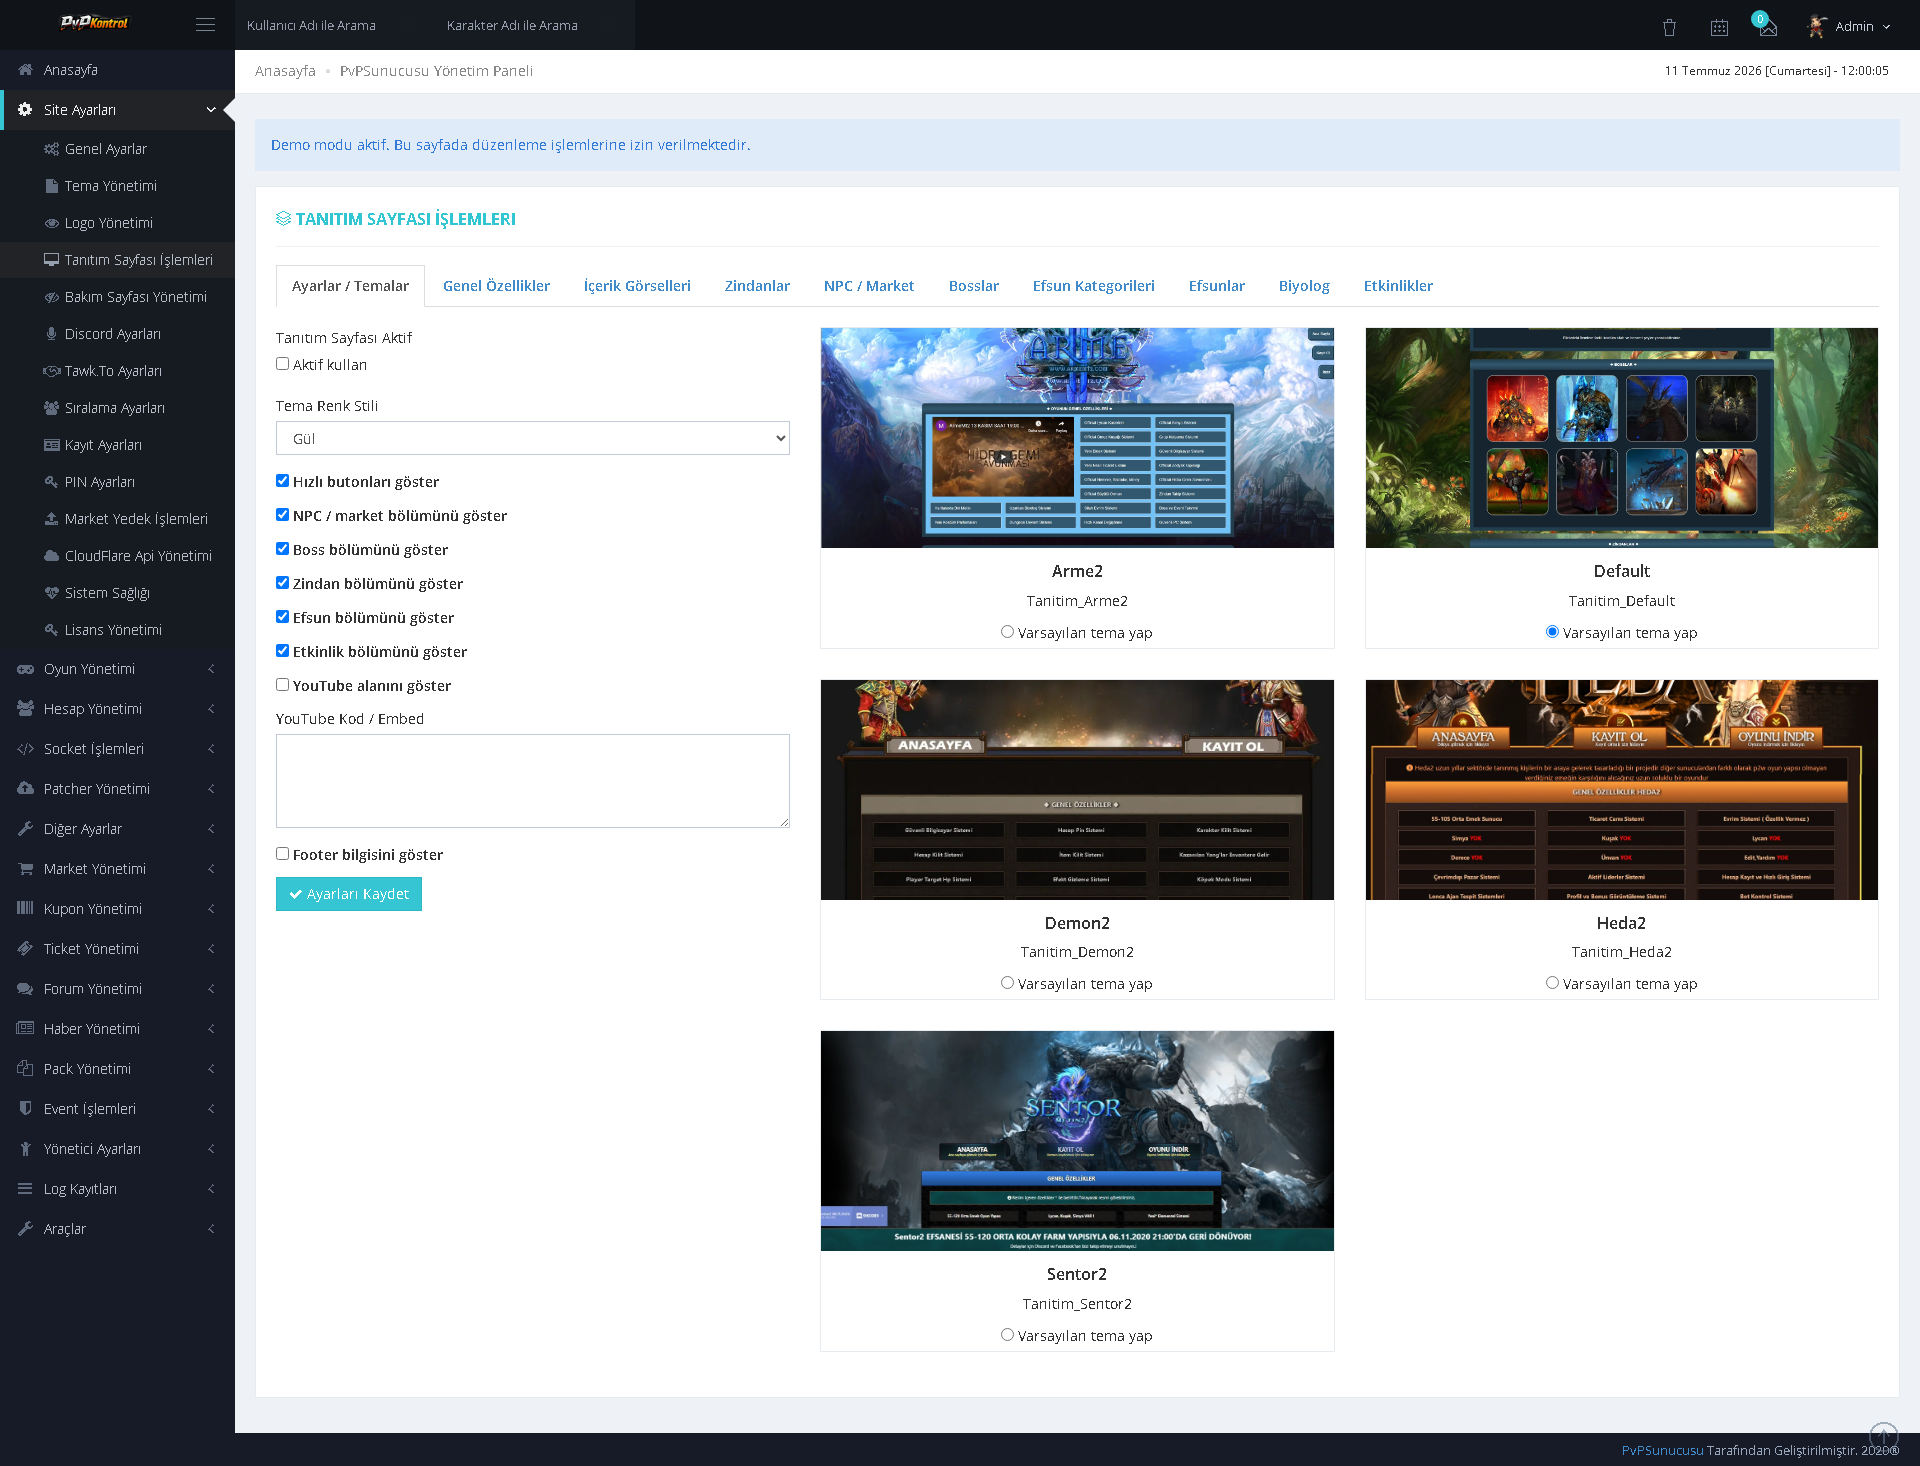The image size is (1920, 1466).
Task: Click the Market Yönetimi cart icon
Action: tap(25, 869)
